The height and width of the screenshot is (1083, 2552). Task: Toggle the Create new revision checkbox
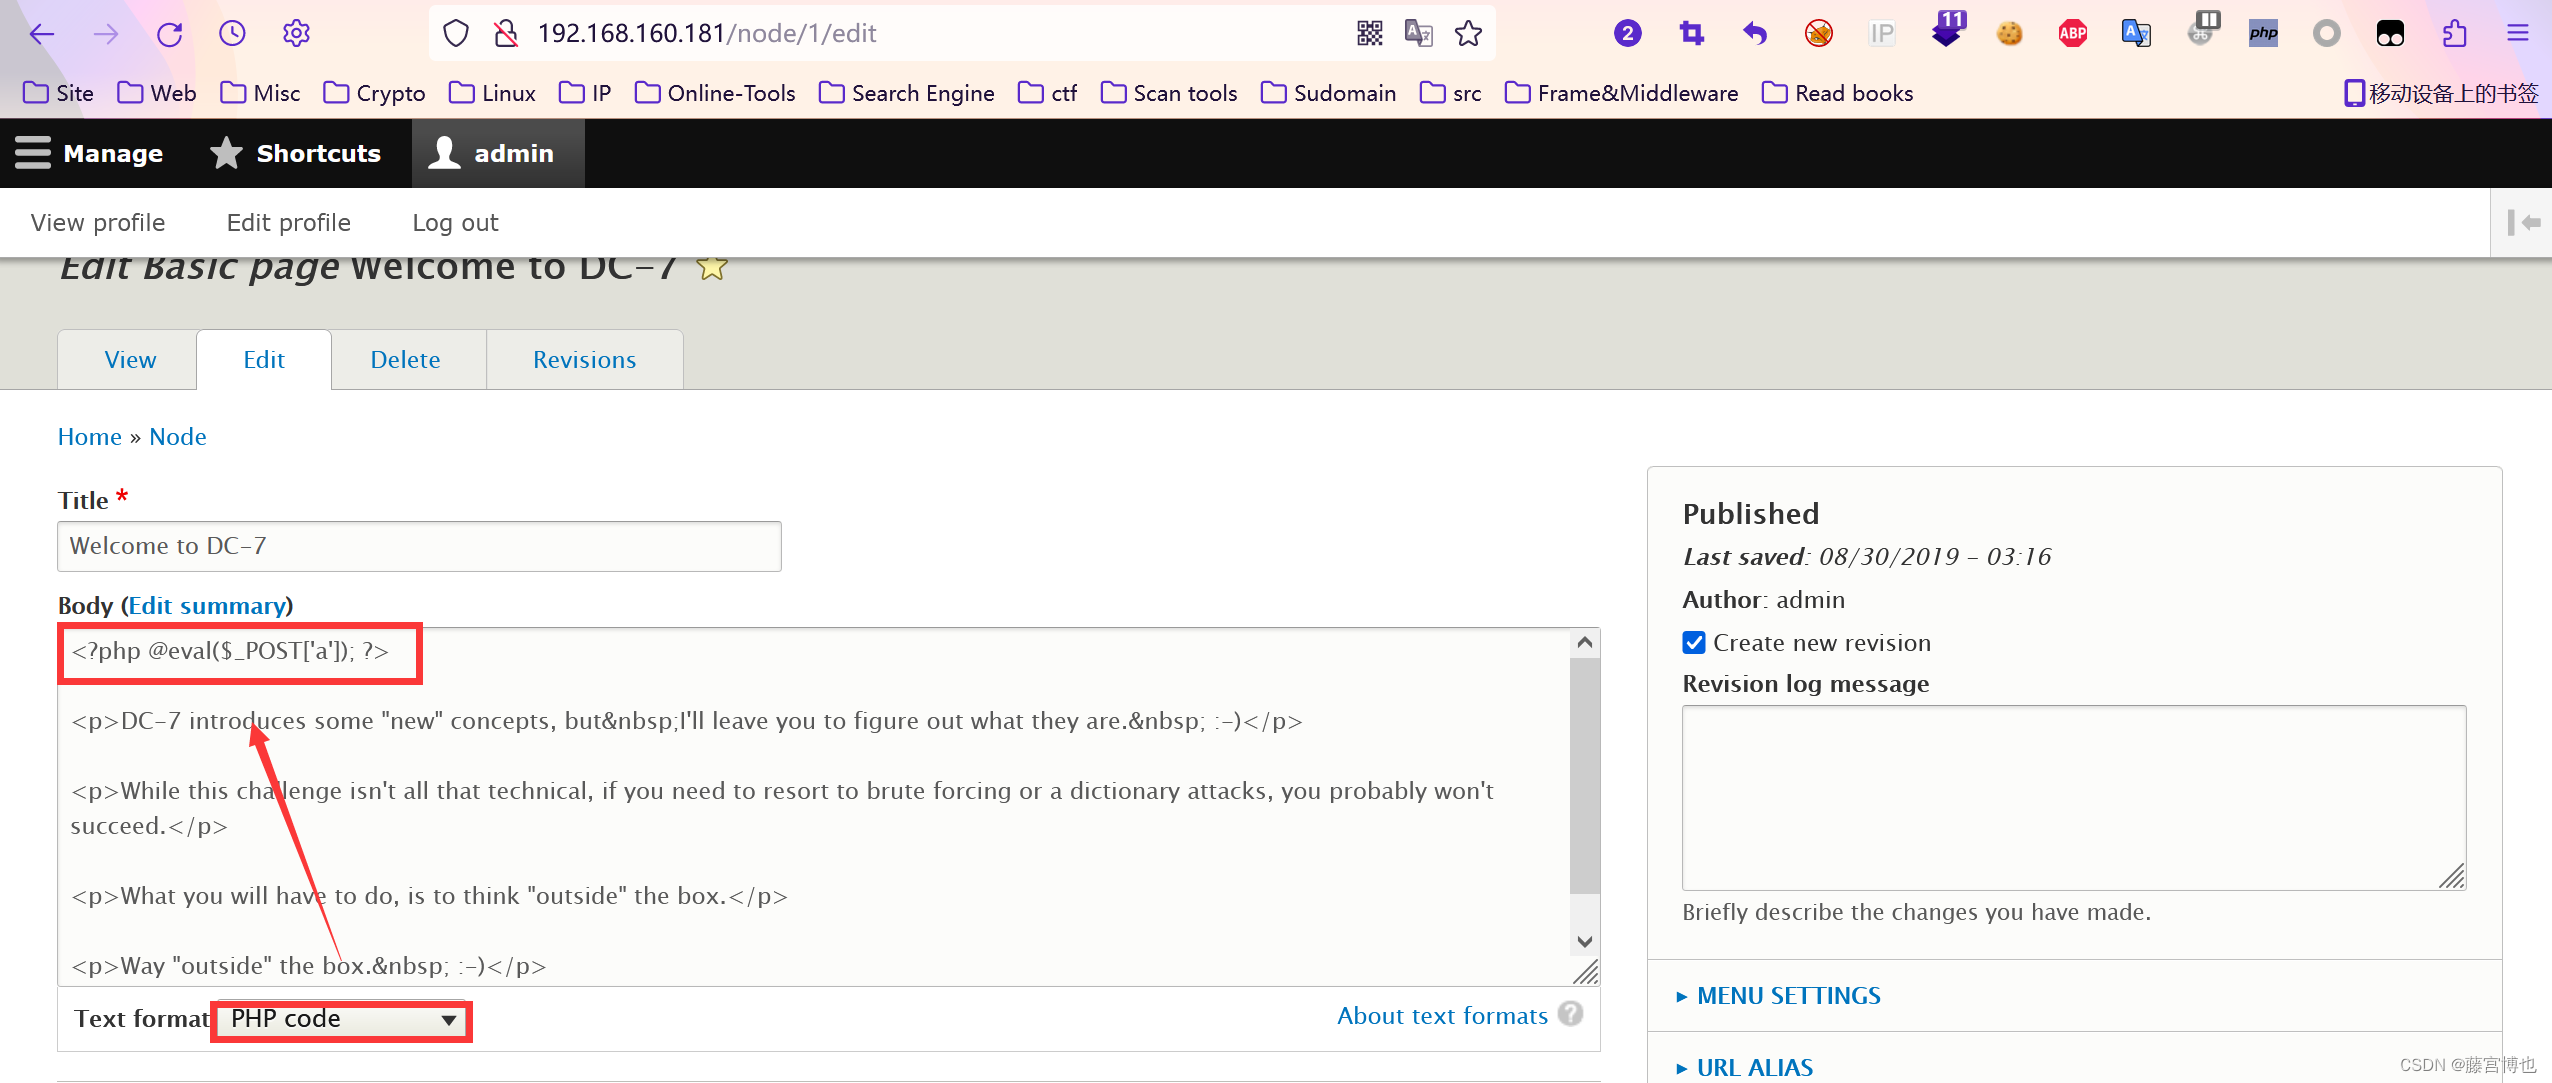click(x=1694, y=643)
